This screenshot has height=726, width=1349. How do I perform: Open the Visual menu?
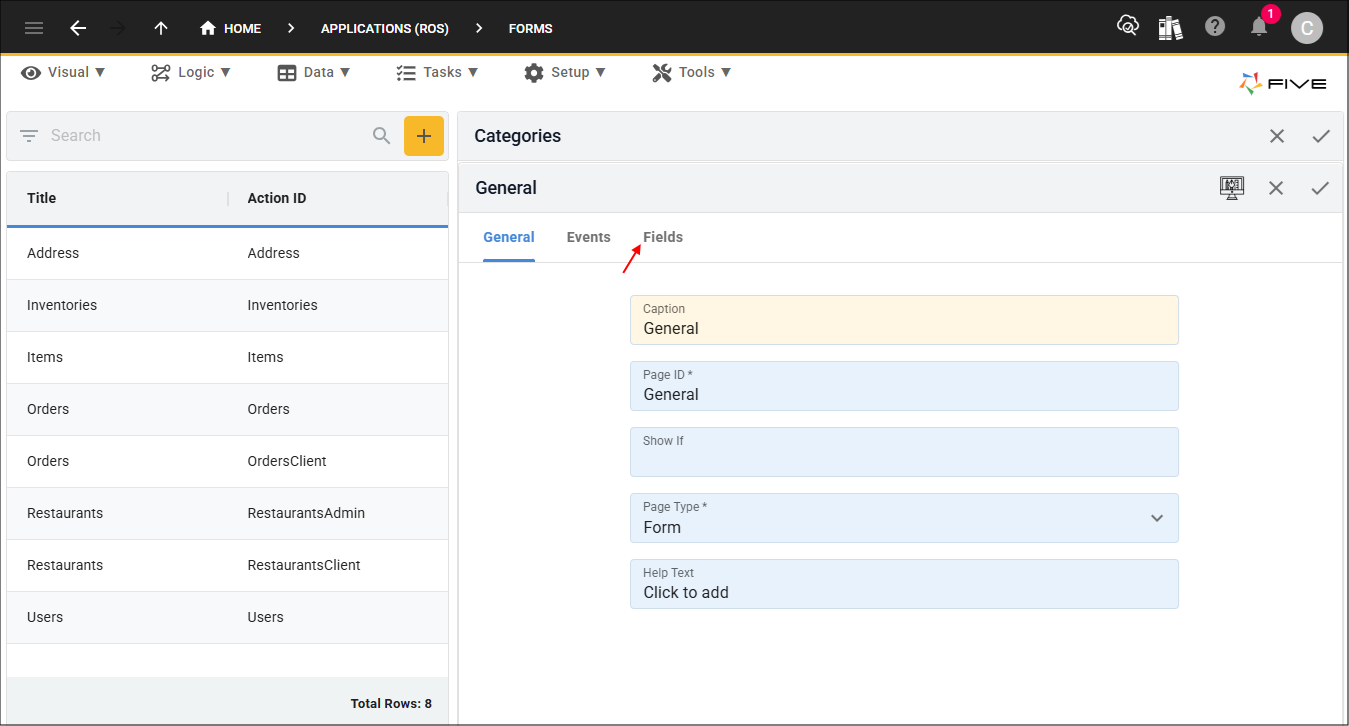tap(64, 72)
